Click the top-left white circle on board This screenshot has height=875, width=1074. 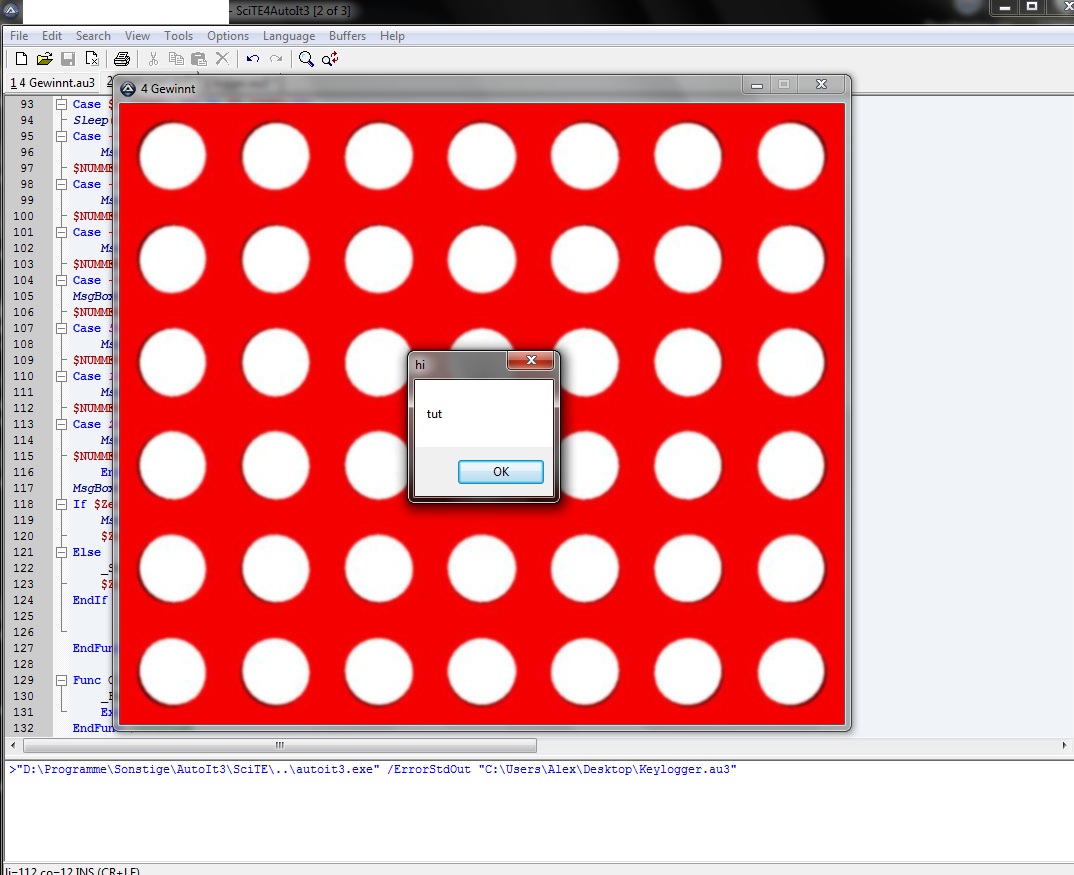point(172,156)
